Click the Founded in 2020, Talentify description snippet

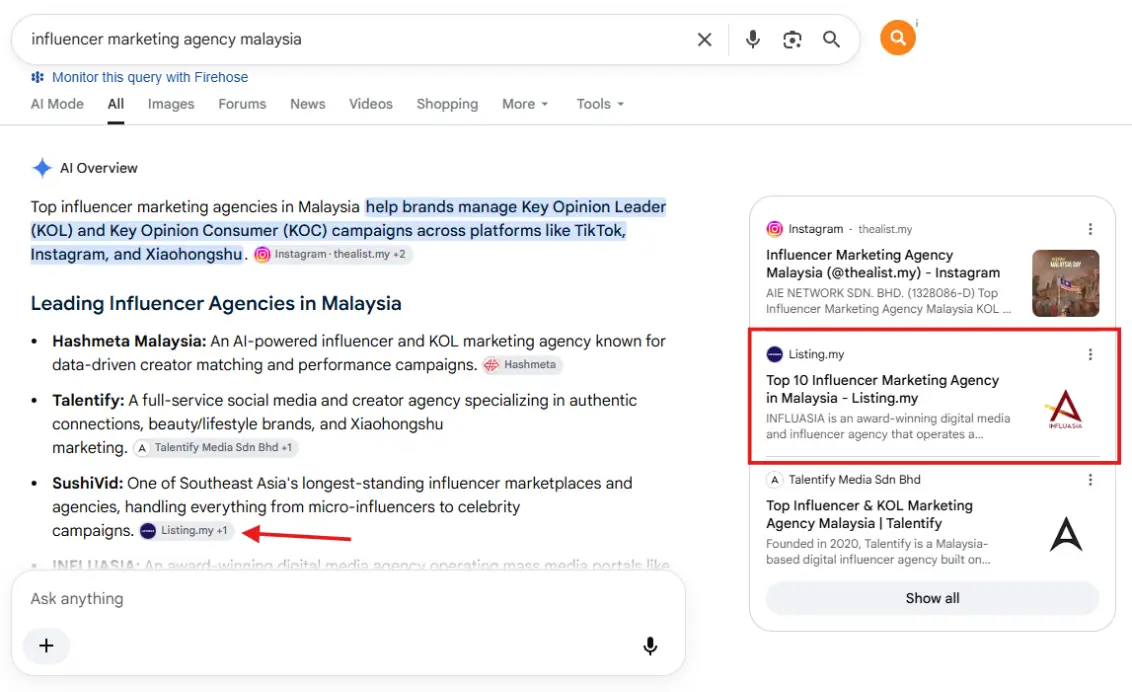878,551
